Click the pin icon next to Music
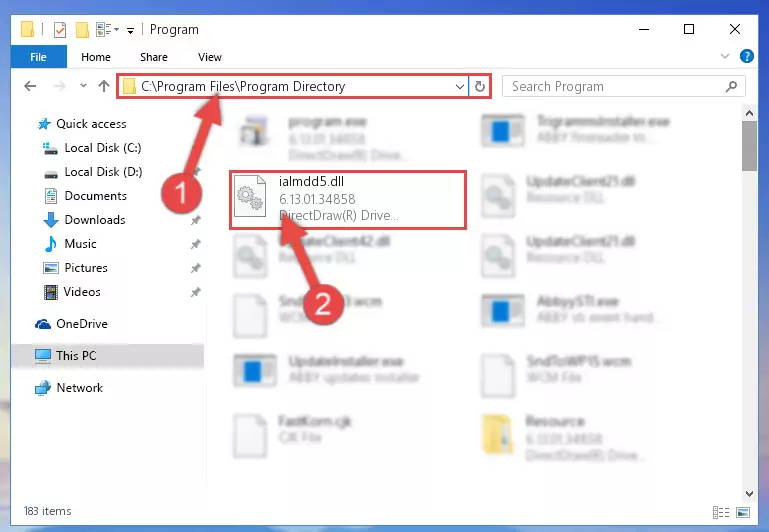The image size is (769, 532). coord(196,244)
